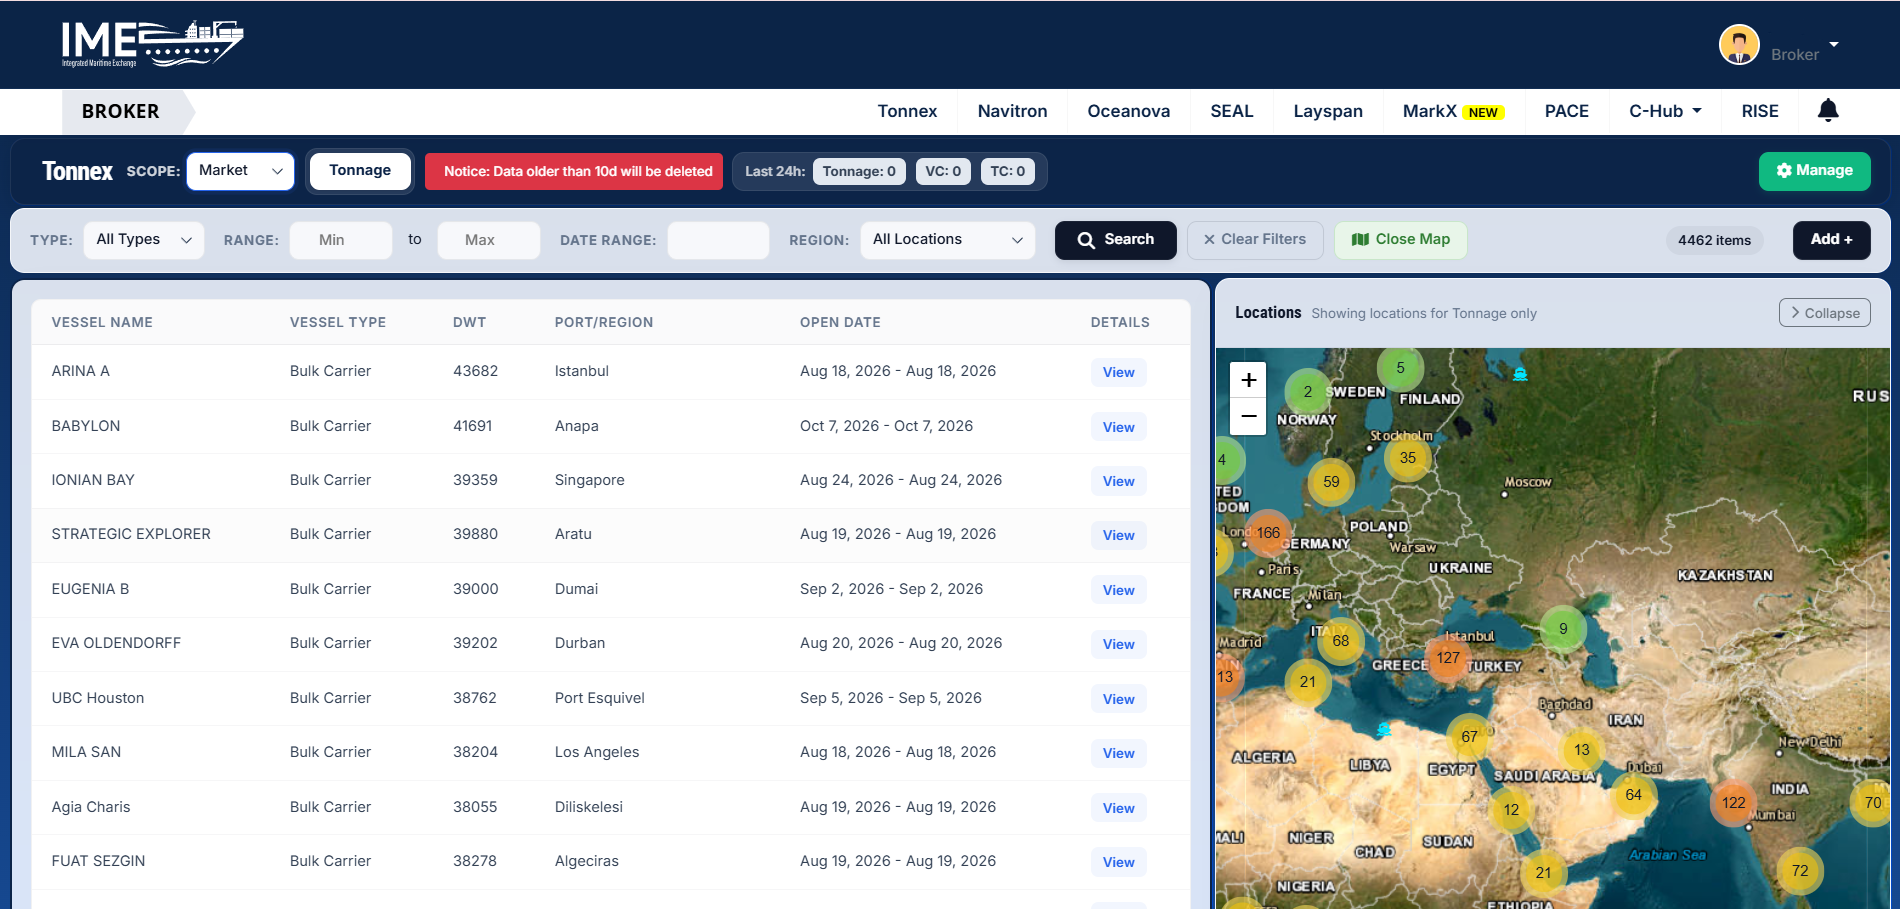The image size is (1900, 909).
Task: View details for IONIAN BAY
Action: tap(1118, 481)
